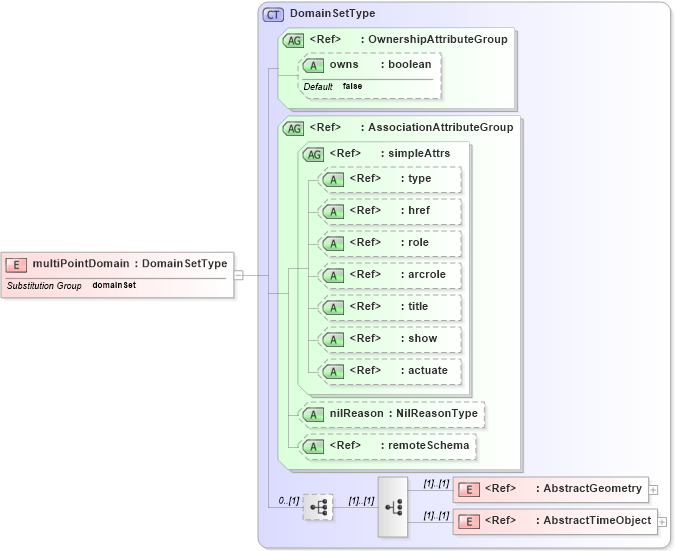Click the A icon of owns attribute
Screen dimensions: 675x551
(313, 65)
